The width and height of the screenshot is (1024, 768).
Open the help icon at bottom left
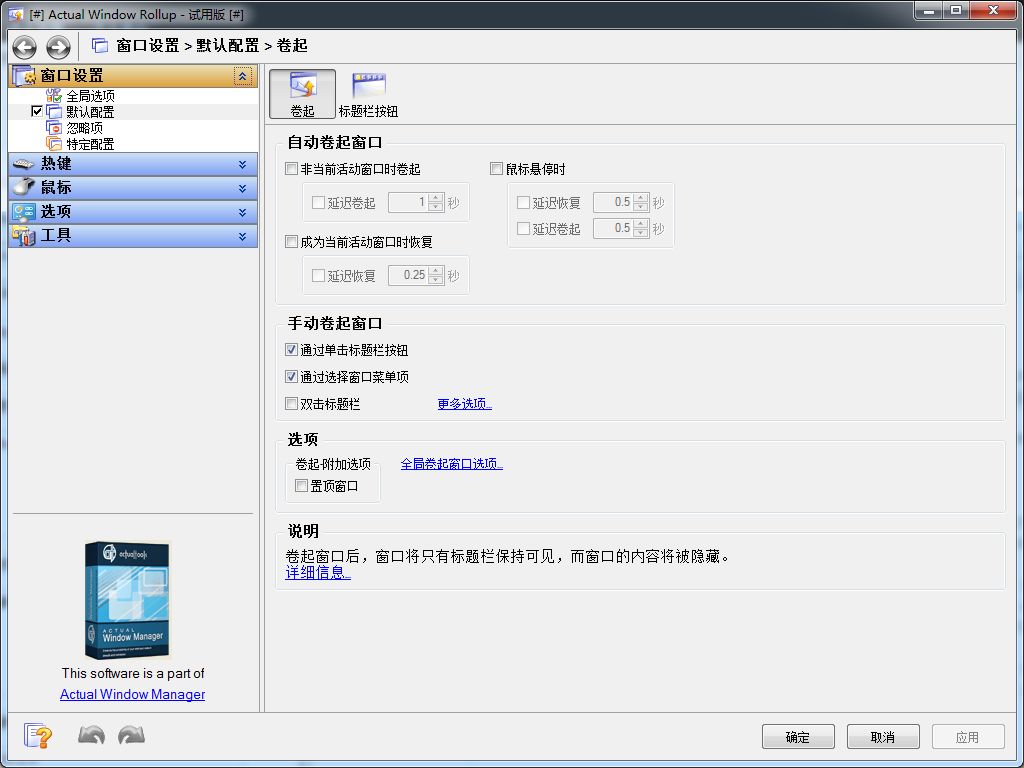[37, 735]
